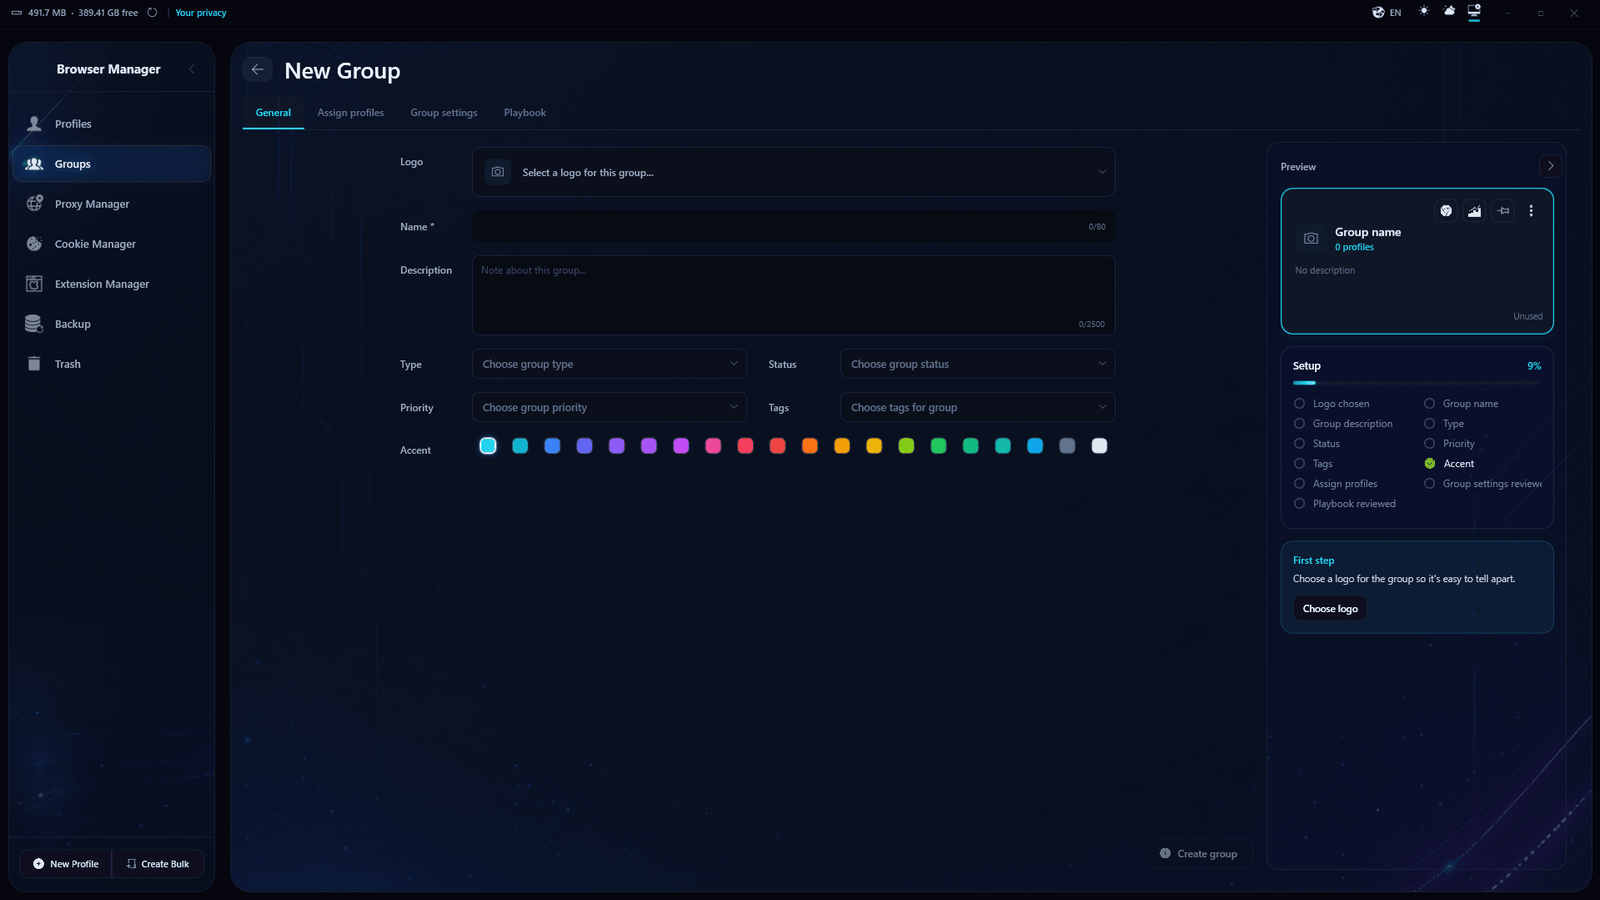Click the group Name input field
Screen dimensions: 1600x900
[793, 227]
